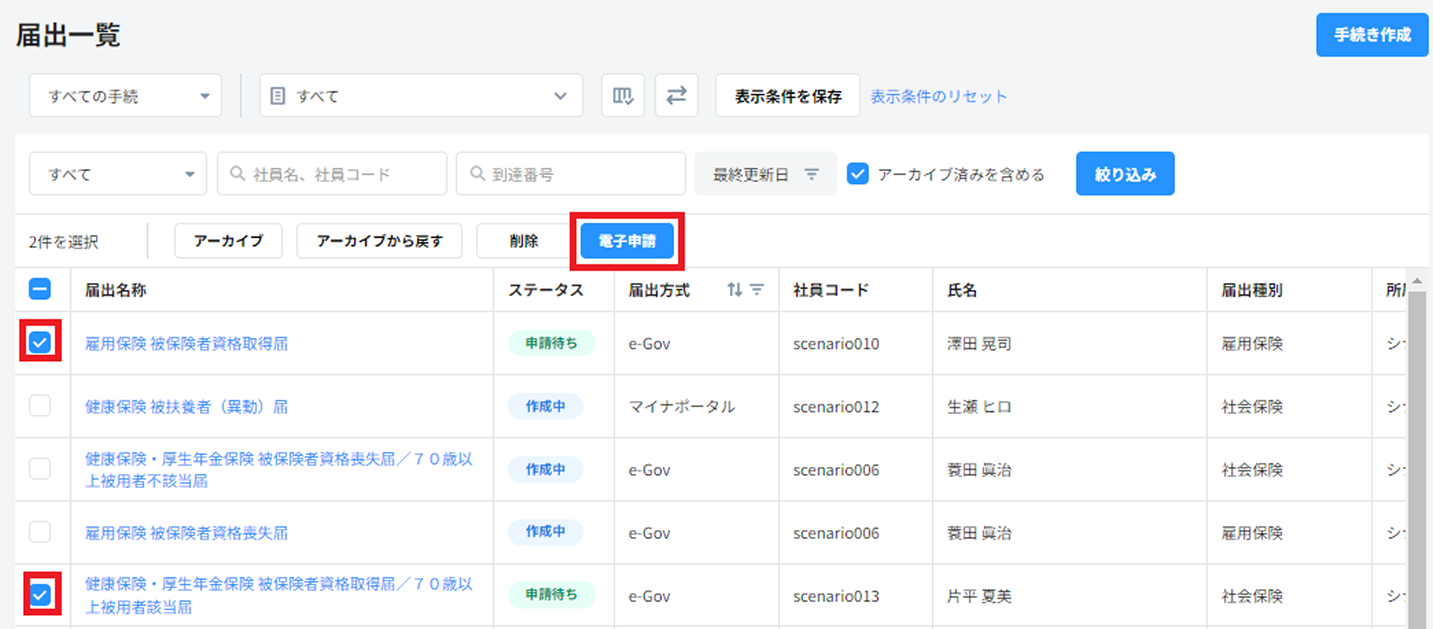The image size is (1433, 629).
Task: Click the name 片平 夏美
Action: (x=979, y=595)
